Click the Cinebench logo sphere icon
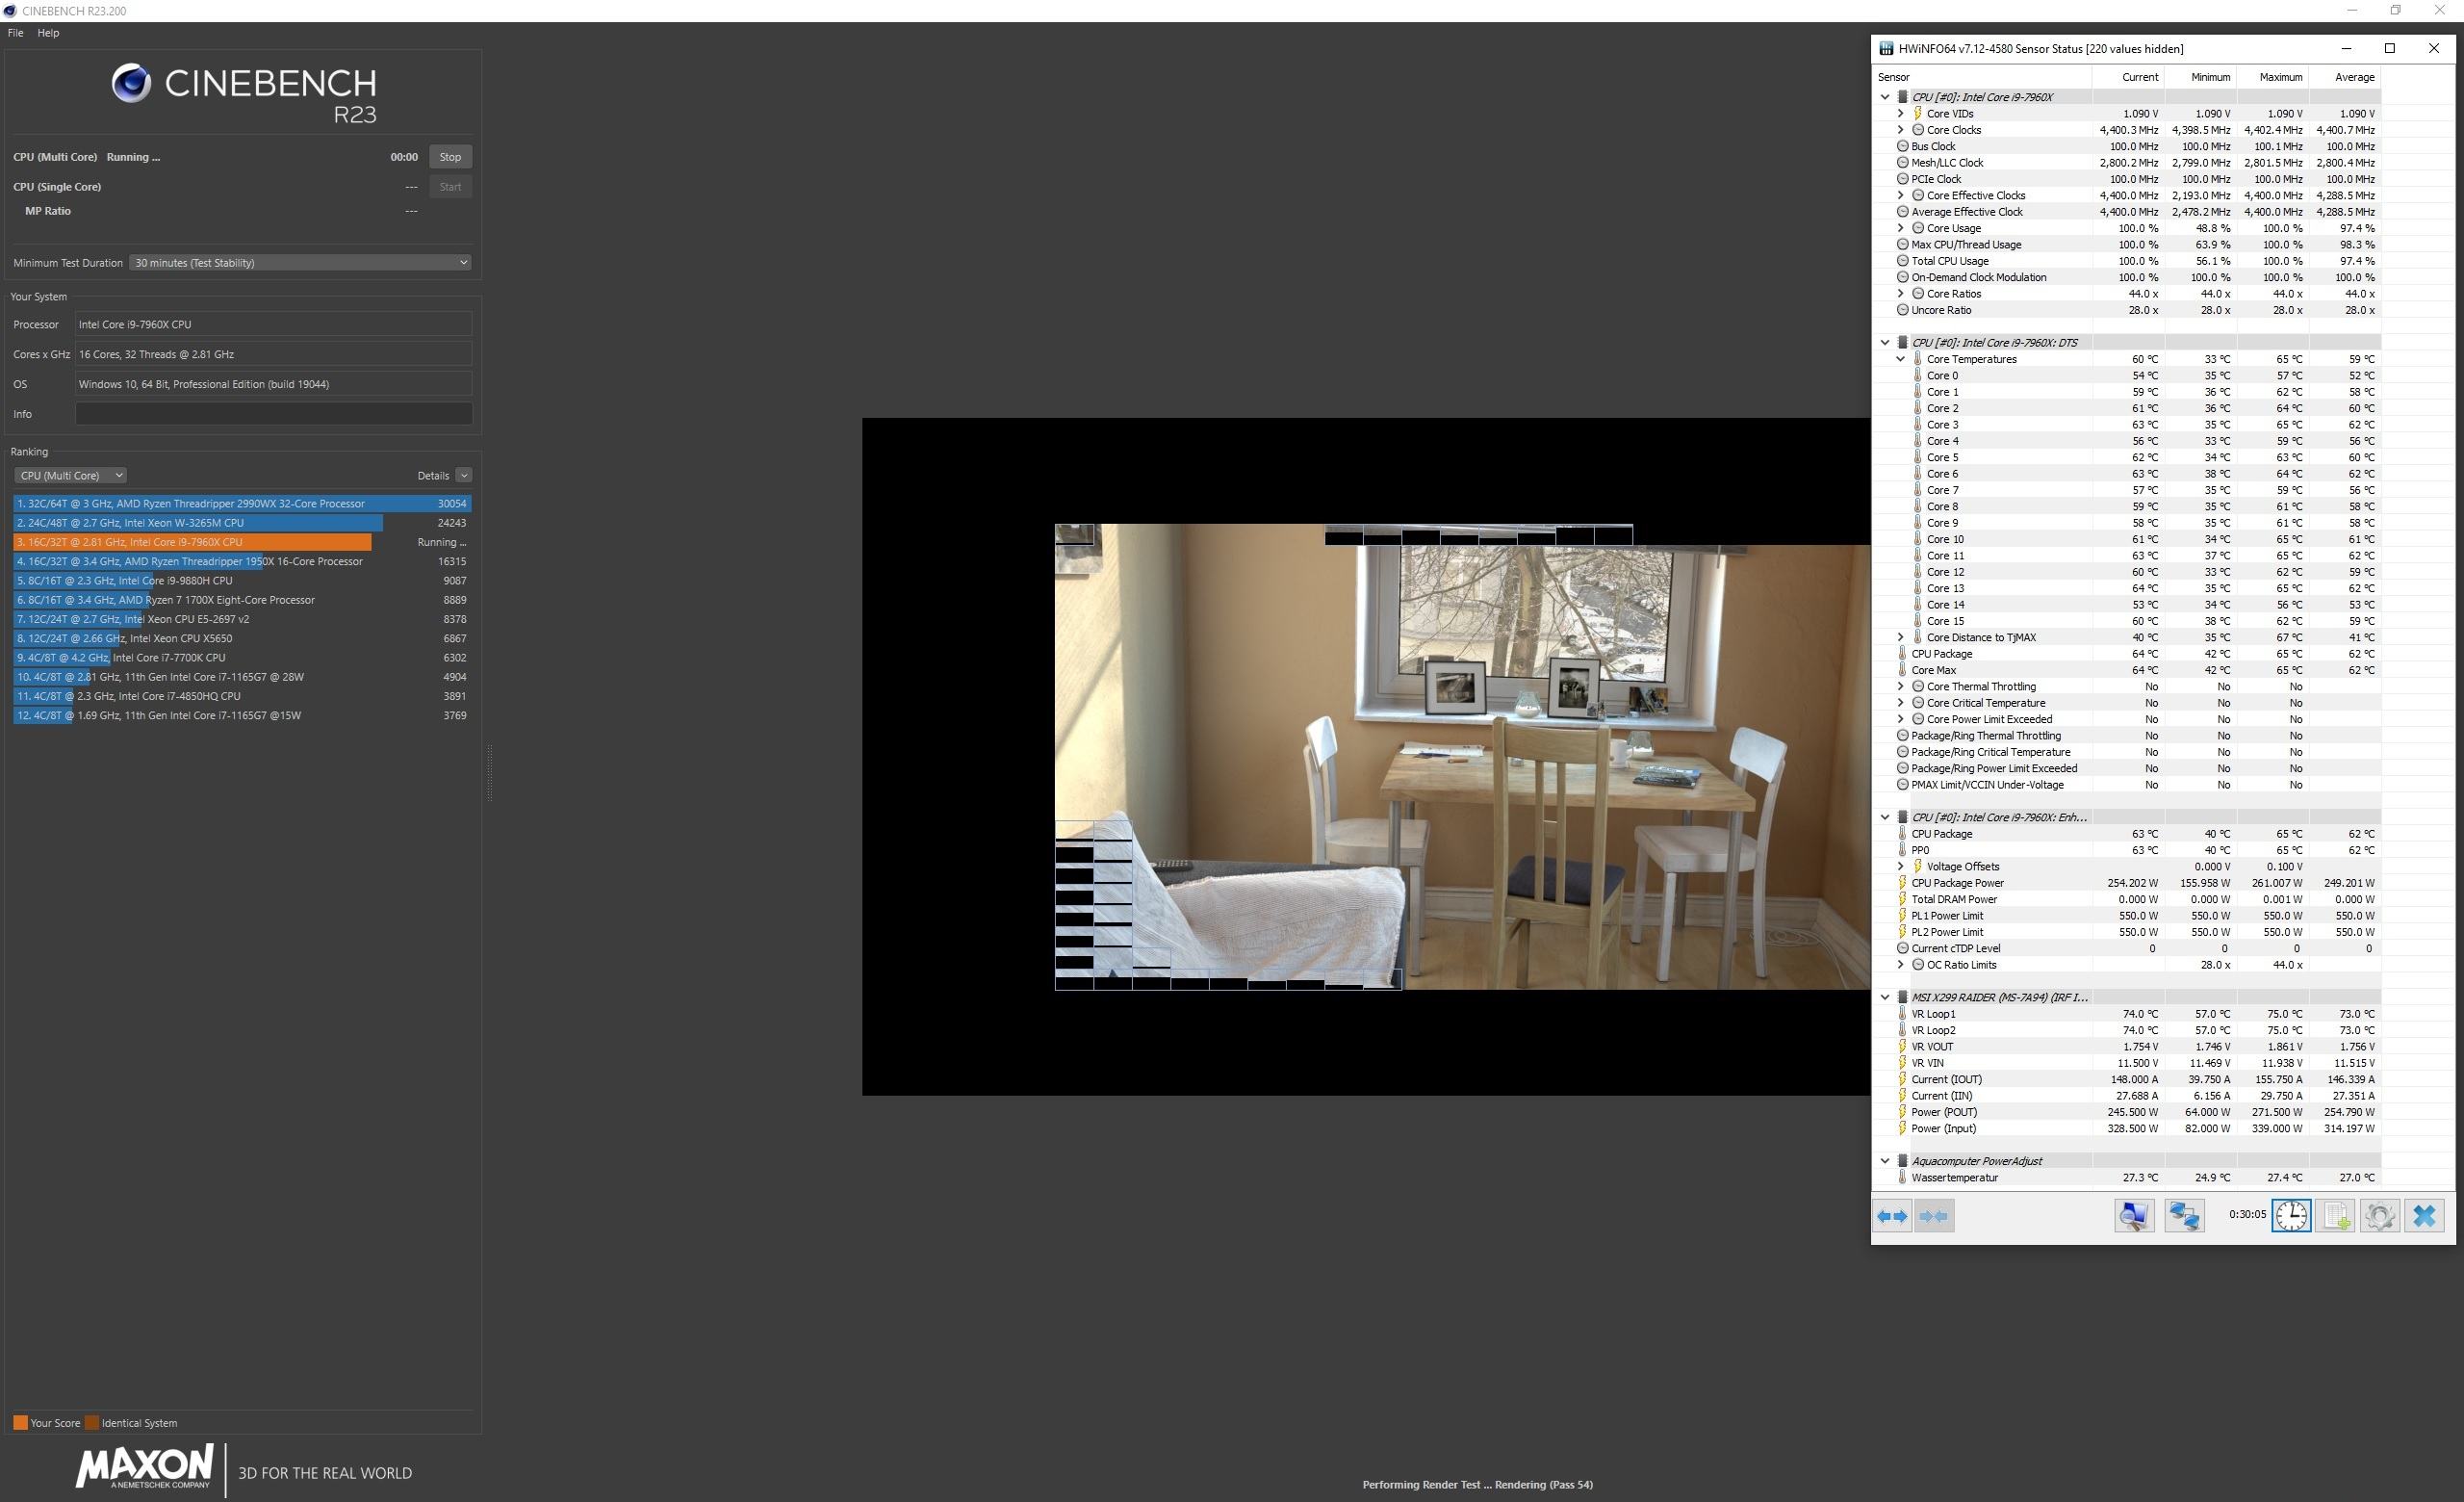Image resolution: width=2464 pixels, height=1502 pixels. (131, 83)
